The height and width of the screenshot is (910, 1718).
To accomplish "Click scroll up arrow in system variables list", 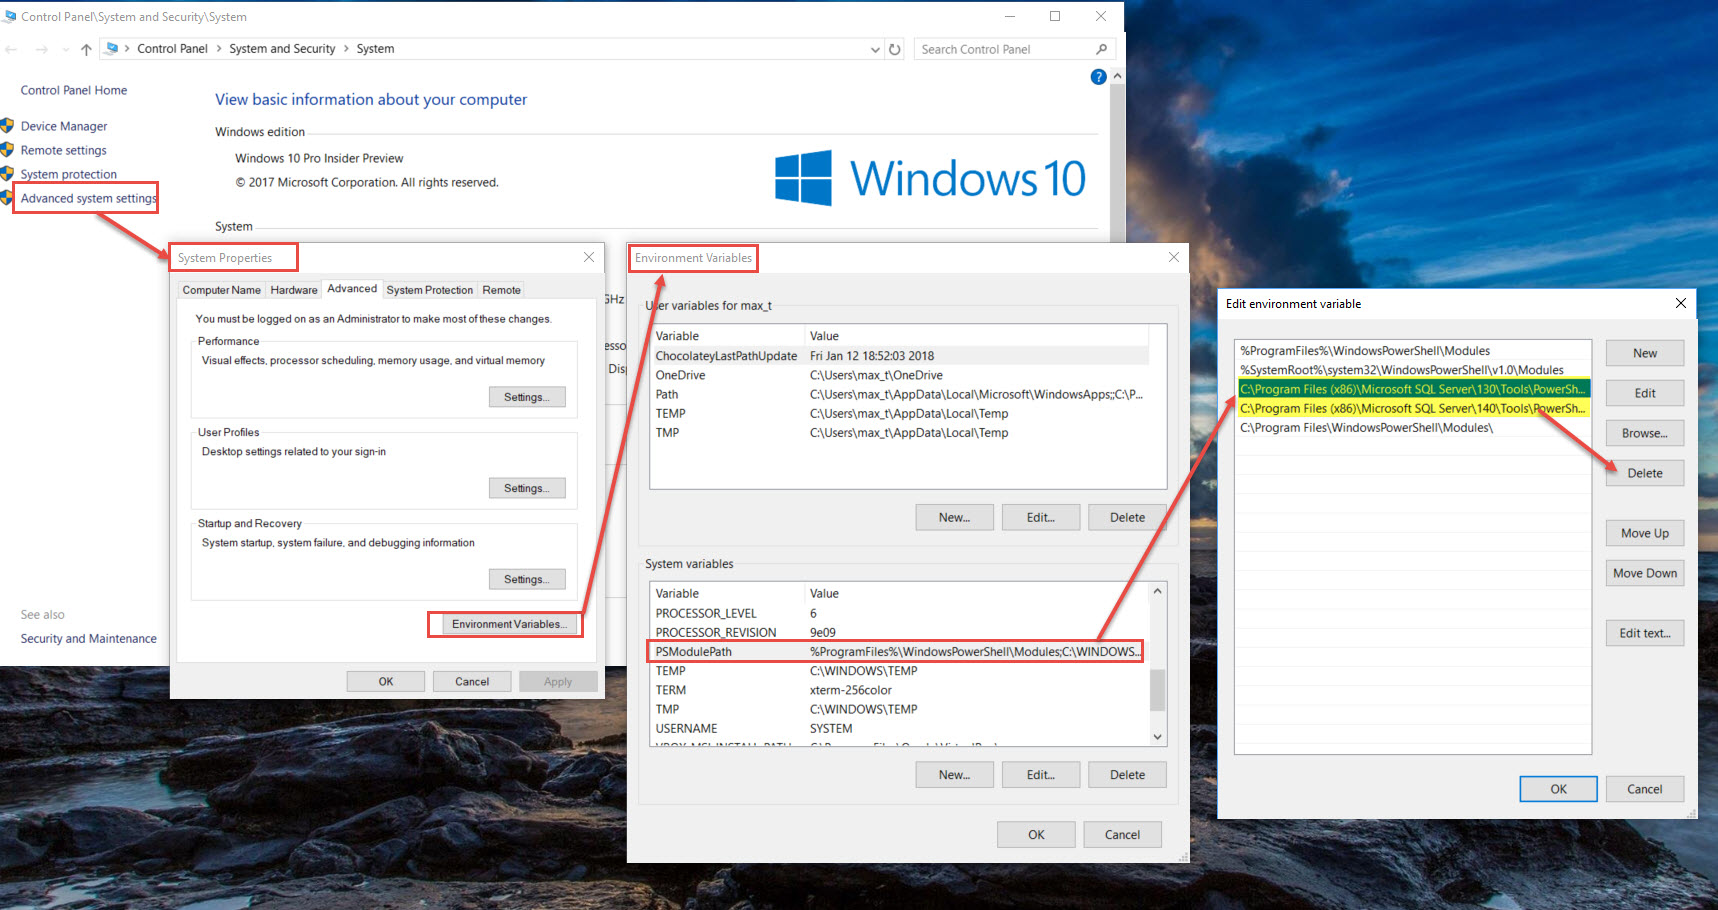I will [x=1157, y=591].
